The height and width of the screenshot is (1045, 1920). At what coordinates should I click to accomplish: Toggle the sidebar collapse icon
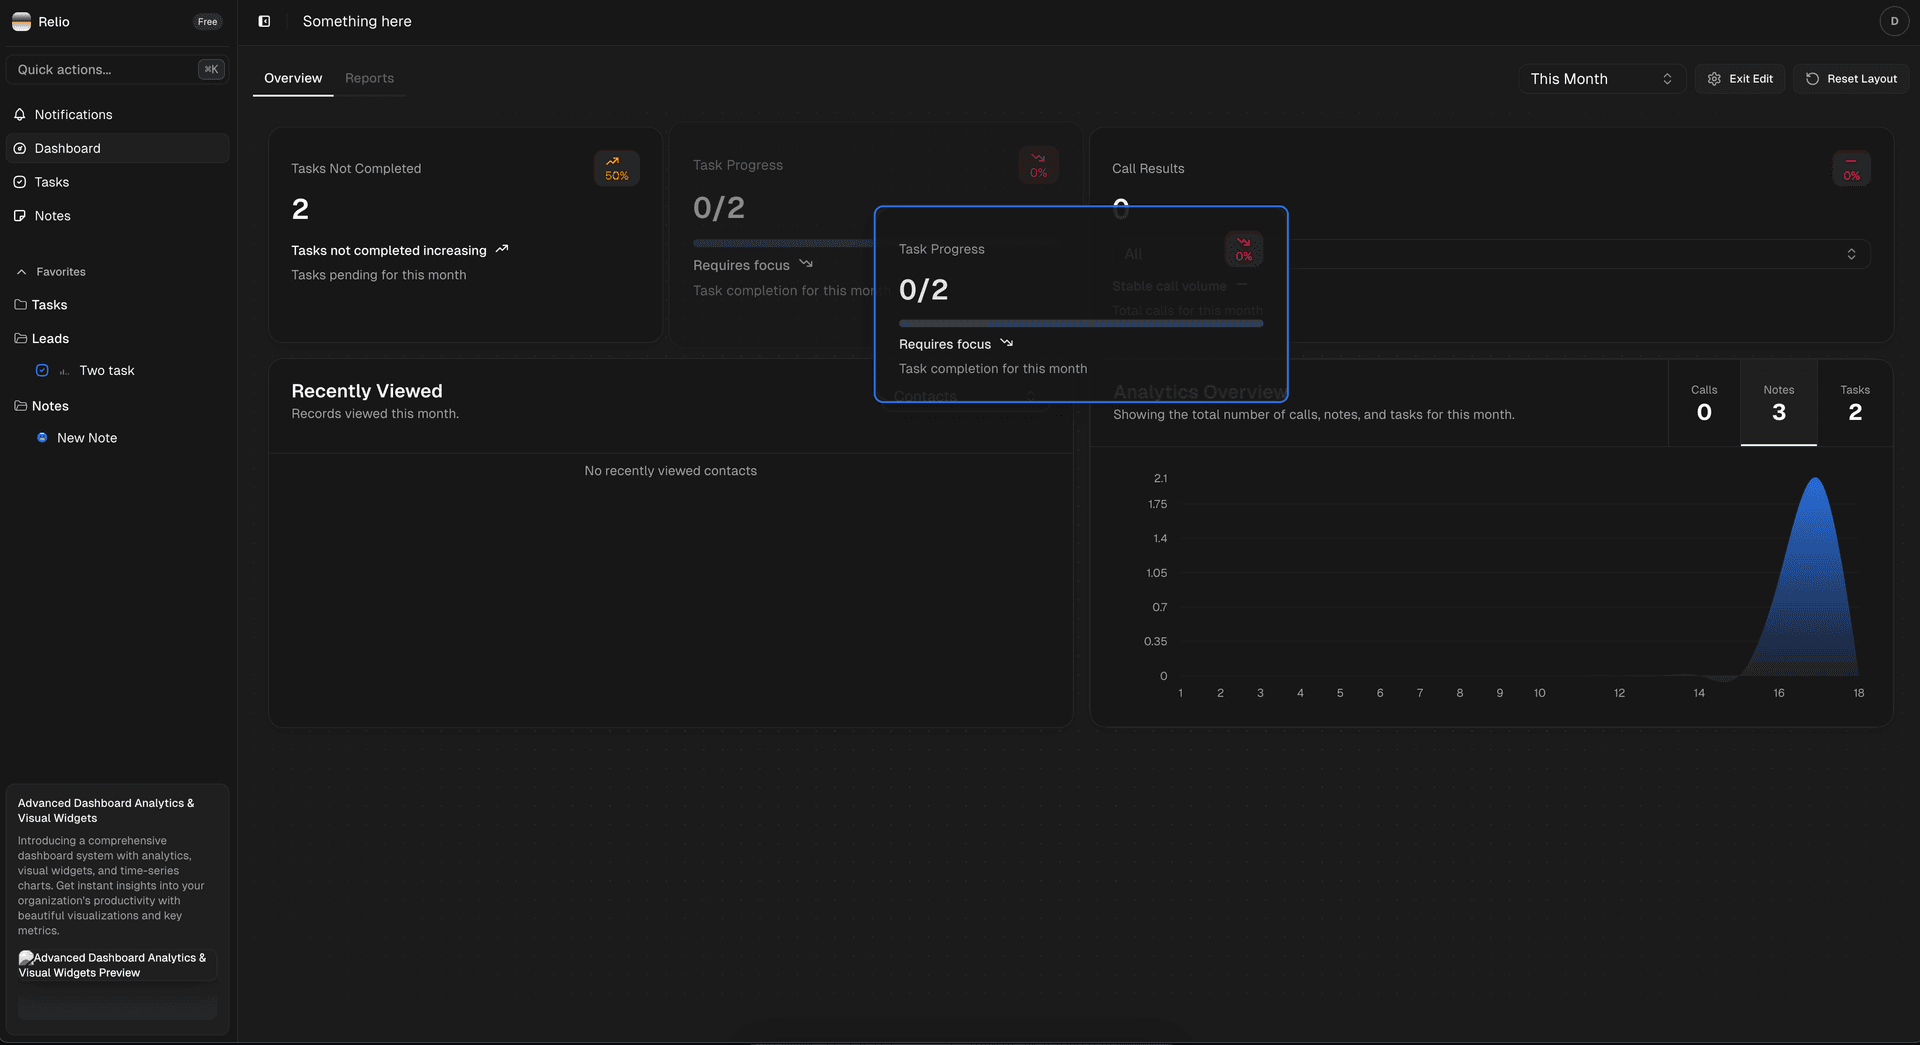point(264,21)
